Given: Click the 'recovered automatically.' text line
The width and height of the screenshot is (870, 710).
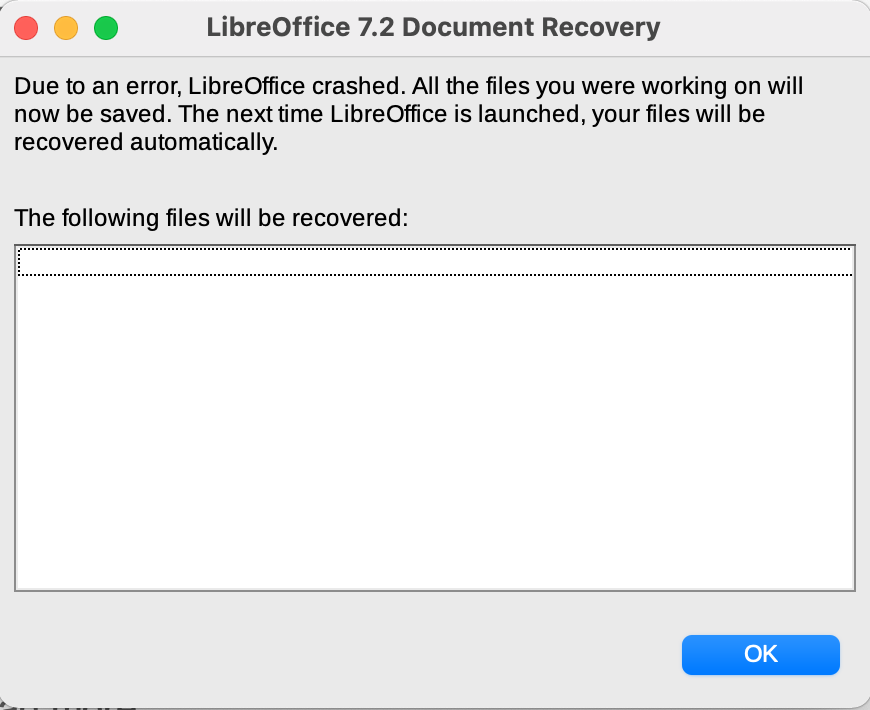Looking at the screenshot, I should click(146, 143).
